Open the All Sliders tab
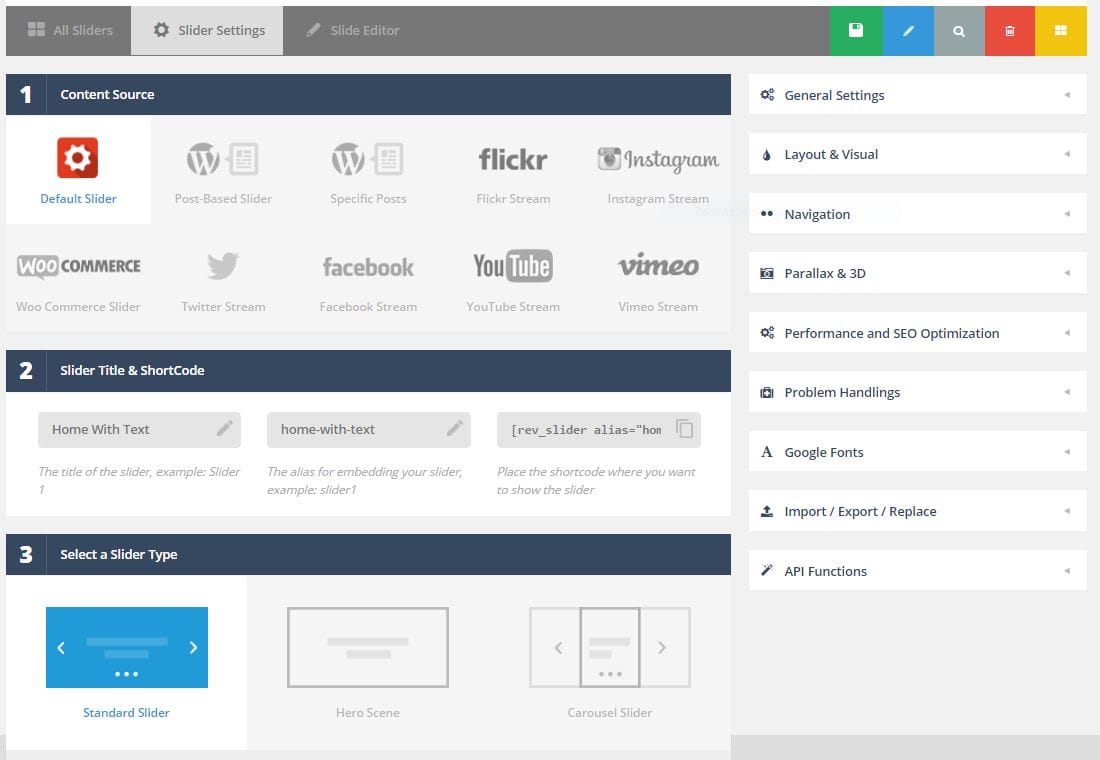 tap(69, 30)
